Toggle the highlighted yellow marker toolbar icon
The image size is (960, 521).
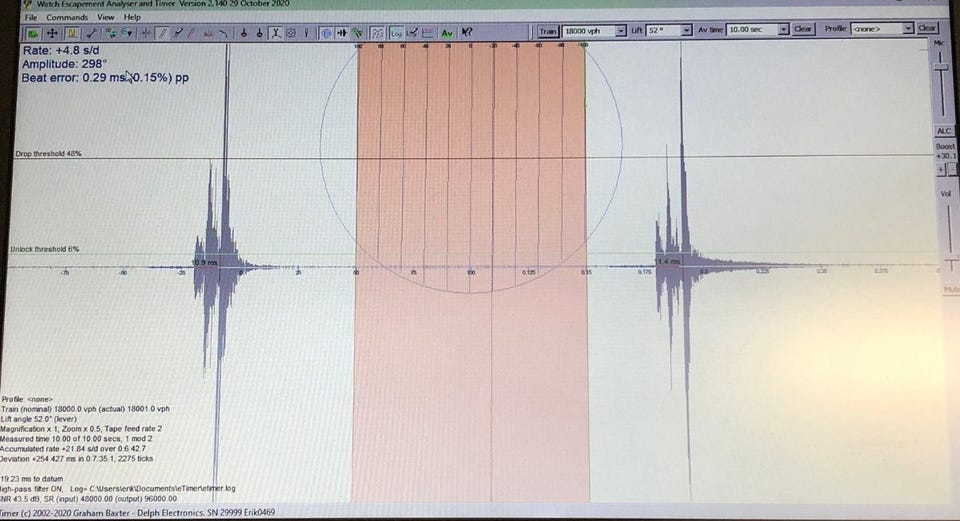(72, 33)
